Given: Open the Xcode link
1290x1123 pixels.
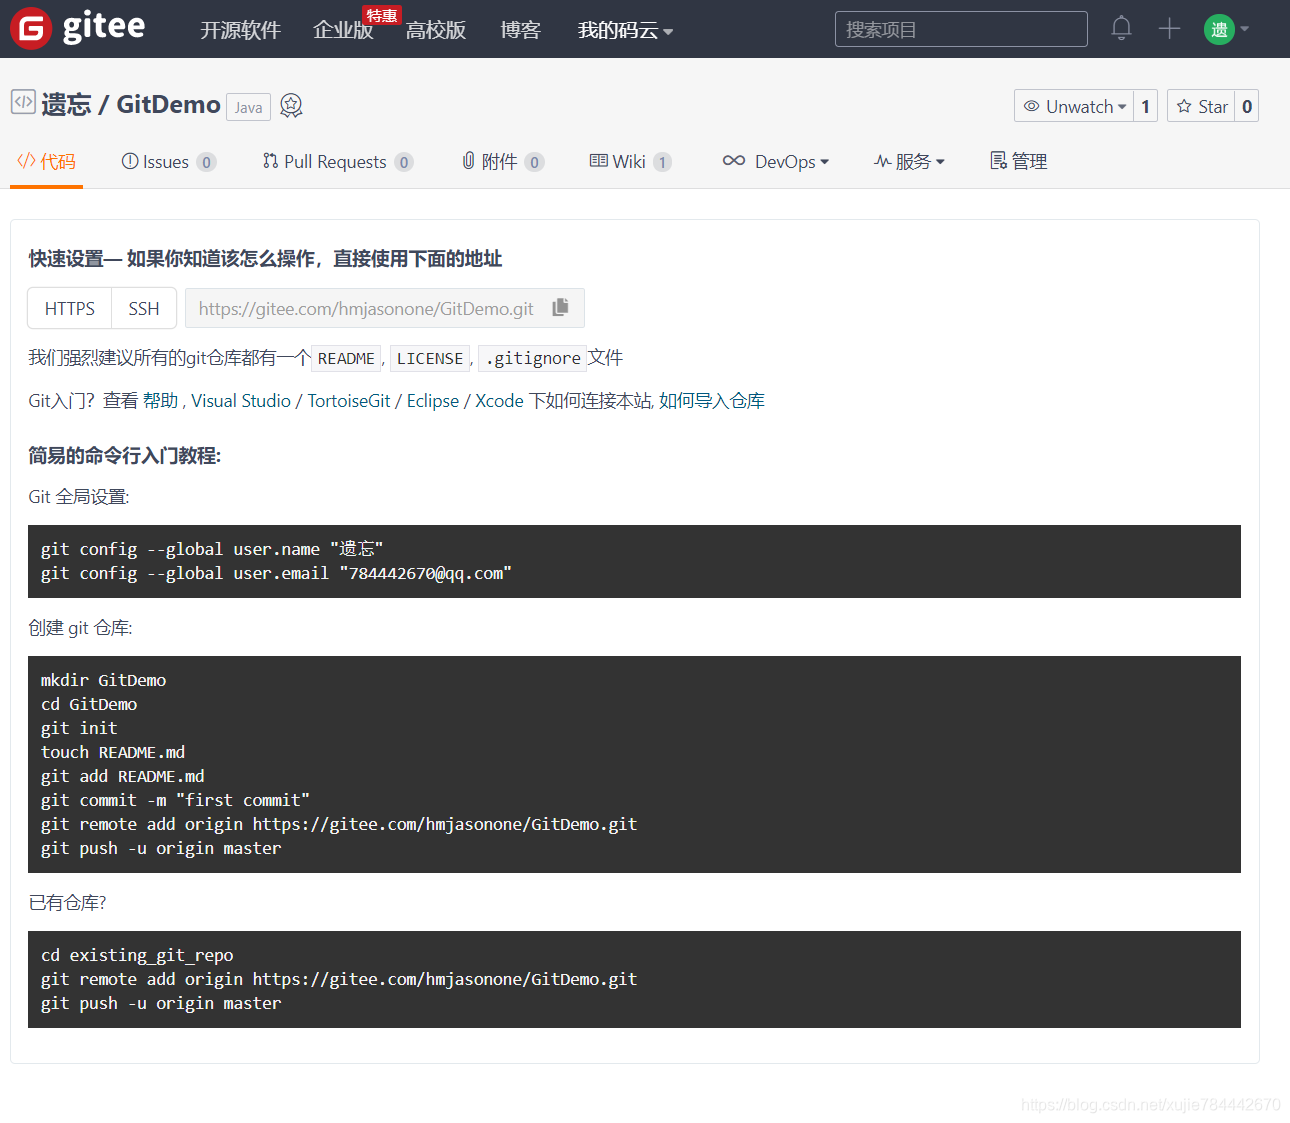Looking at the screenshot, I should (499, 400).
